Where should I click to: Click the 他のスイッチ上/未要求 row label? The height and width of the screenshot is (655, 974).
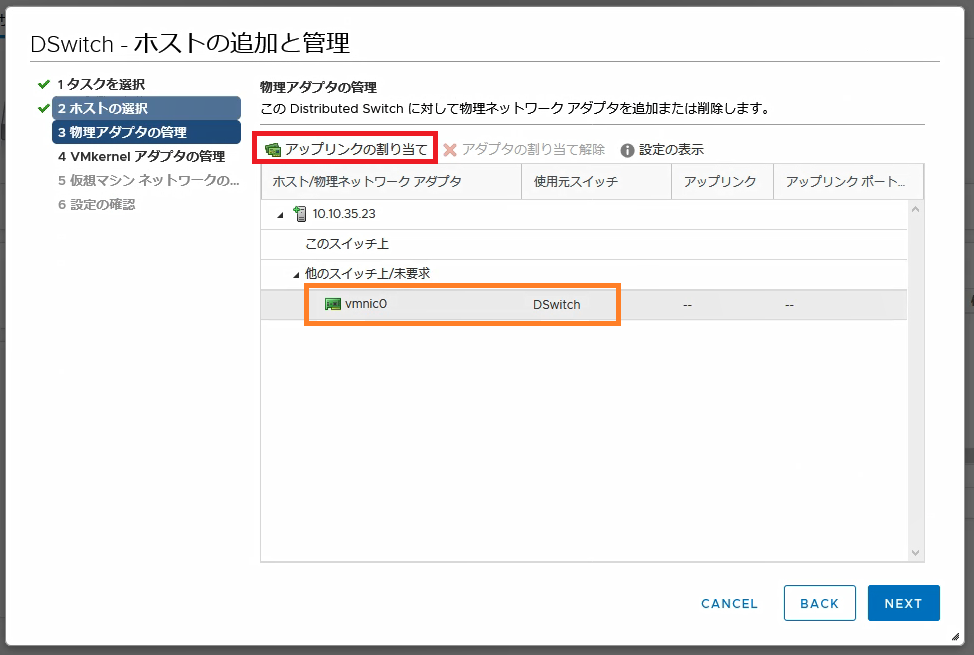point(367,273)
